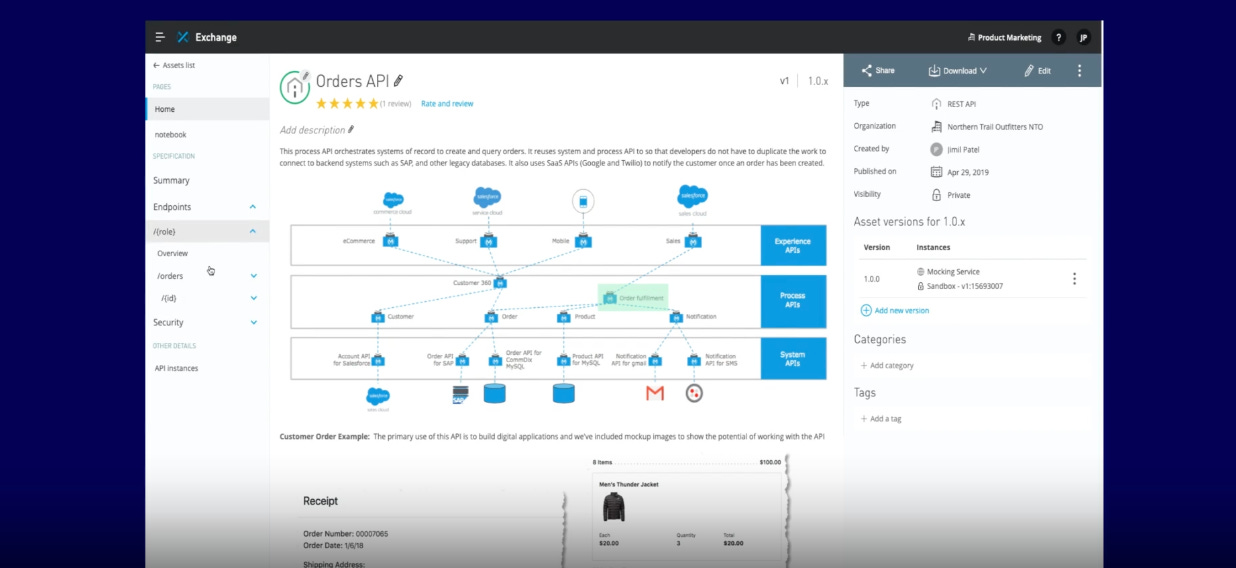The height and width of the screenshot is (568, 1236).
Task: Click the Edit button
Action: [1038, 71]
